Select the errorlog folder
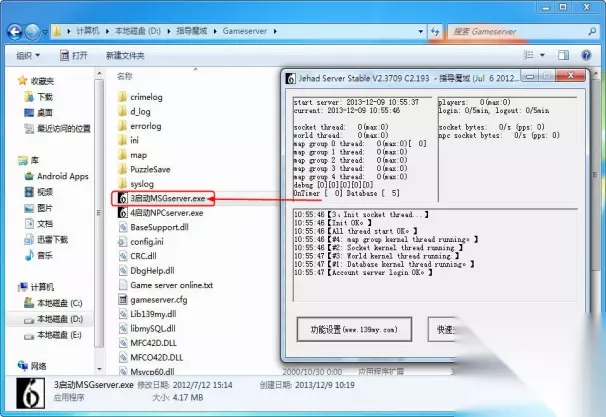 click(140, 126)
